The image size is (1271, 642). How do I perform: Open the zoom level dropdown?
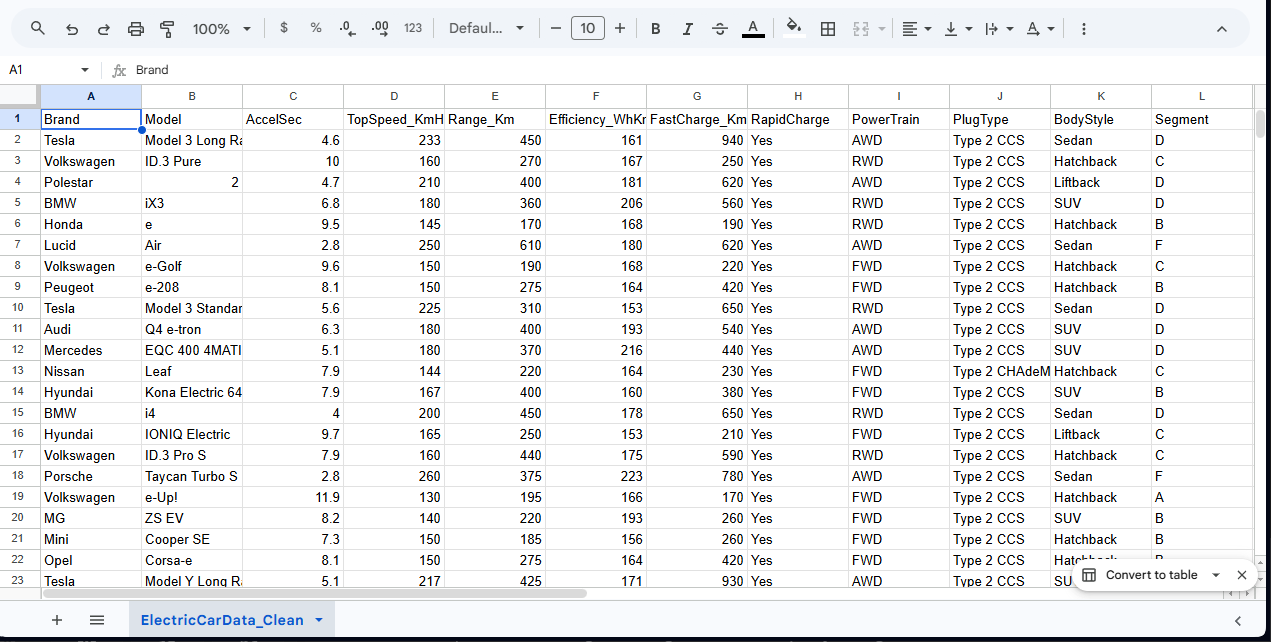pos(221,29)
